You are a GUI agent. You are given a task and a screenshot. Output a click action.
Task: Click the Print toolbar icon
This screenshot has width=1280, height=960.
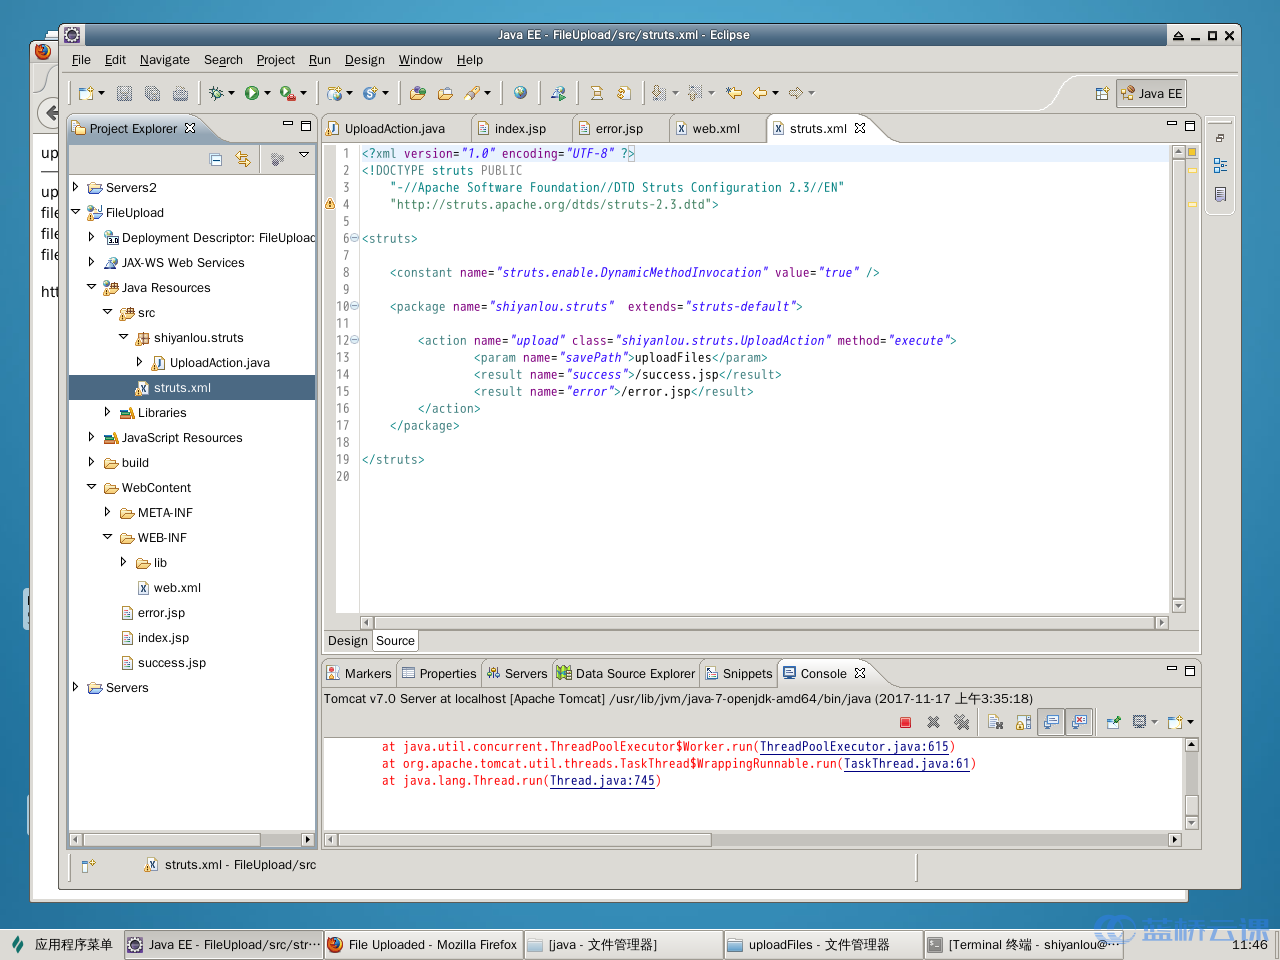click(x=180, y=93)
